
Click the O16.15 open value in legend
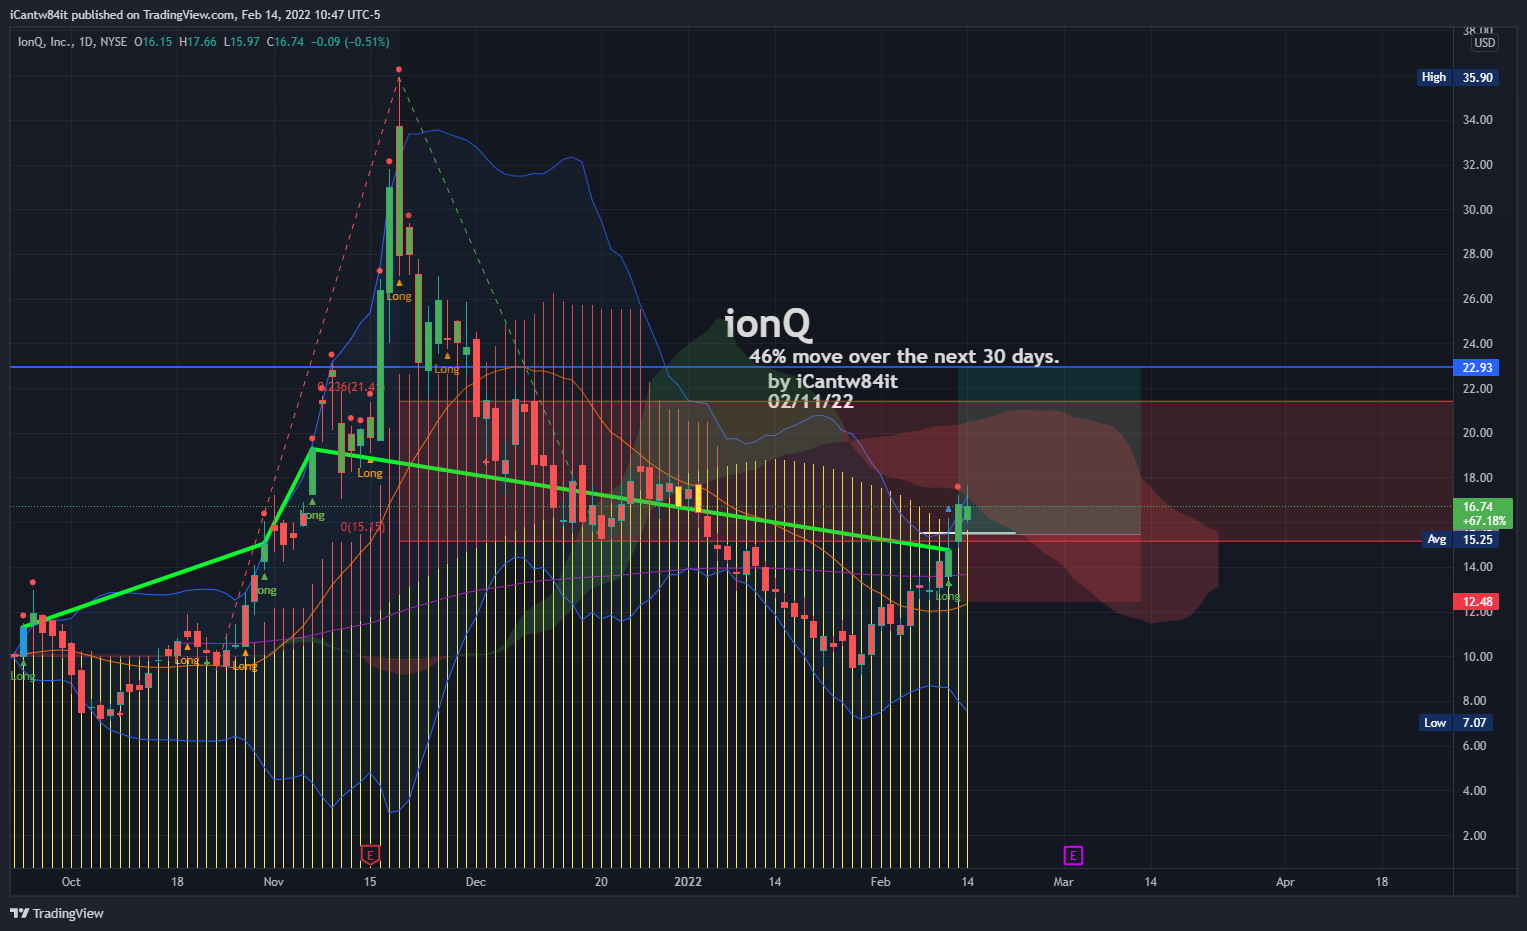tap(154, 42)
